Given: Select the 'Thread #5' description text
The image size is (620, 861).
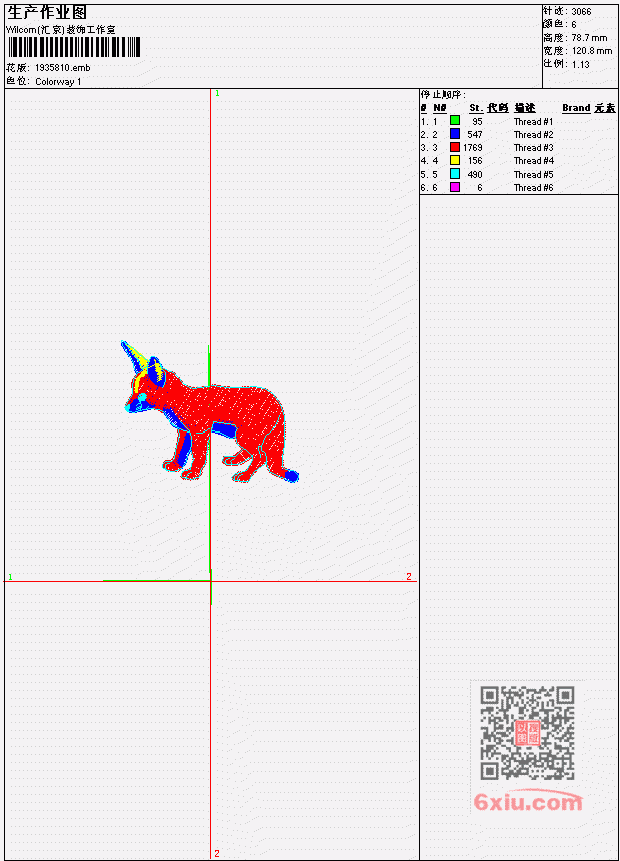Looking at the screenshot, I should pyautogui.click(x=533, y=175).
